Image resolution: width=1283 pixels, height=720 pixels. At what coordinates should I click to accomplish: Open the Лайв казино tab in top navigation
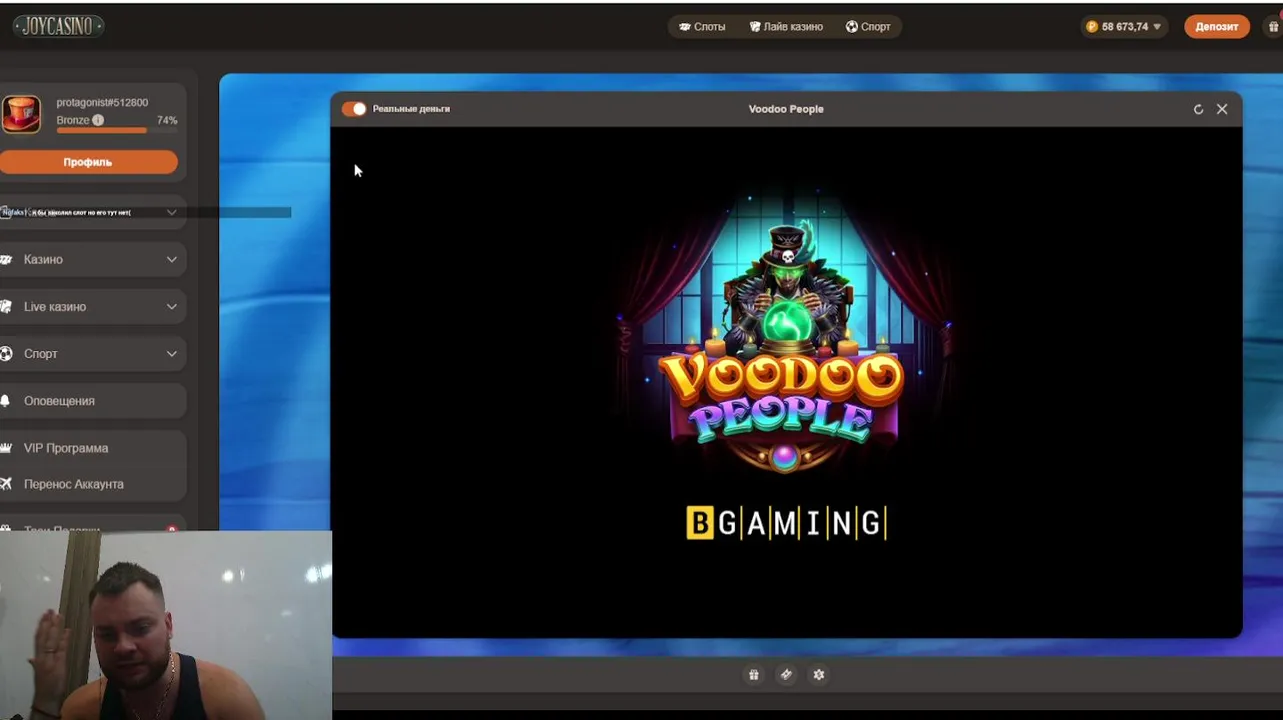pyautogui.click(x=786, y=27)
